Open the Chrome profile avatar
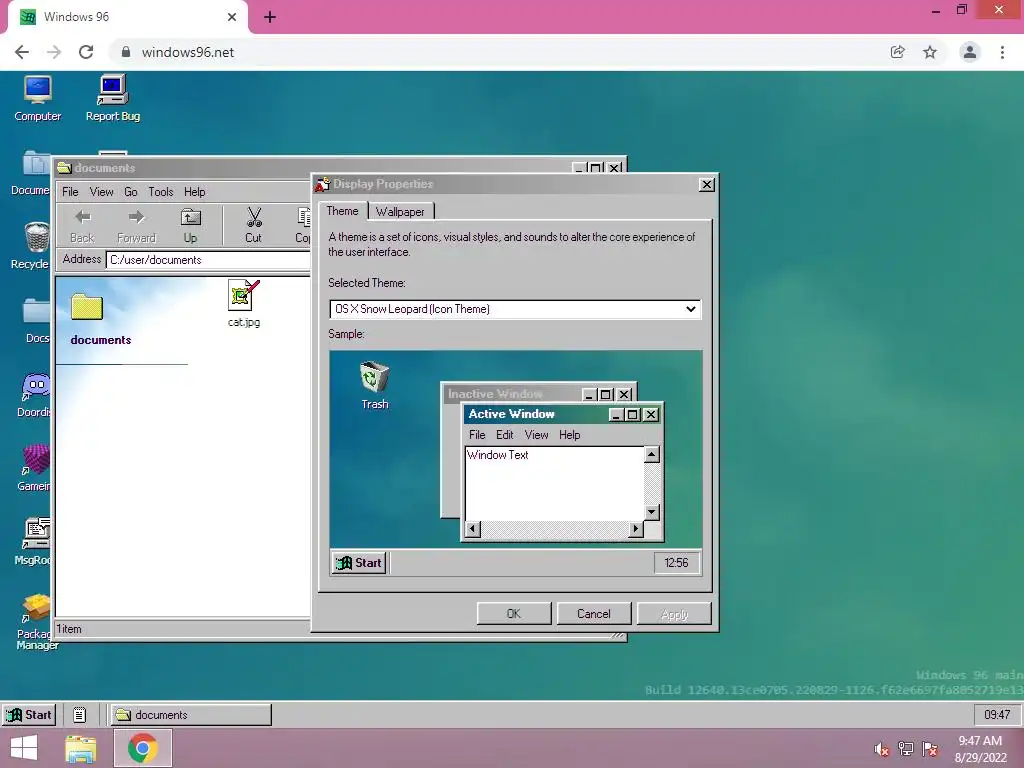 click(970, 52)
